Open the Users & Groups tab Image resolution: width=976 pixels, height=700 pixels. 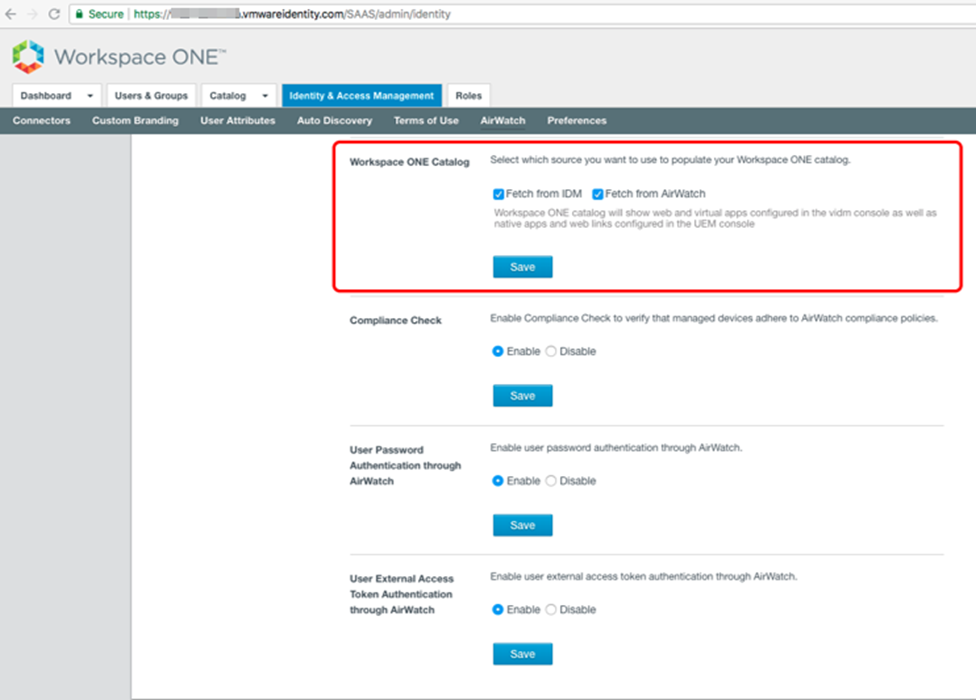151,96
